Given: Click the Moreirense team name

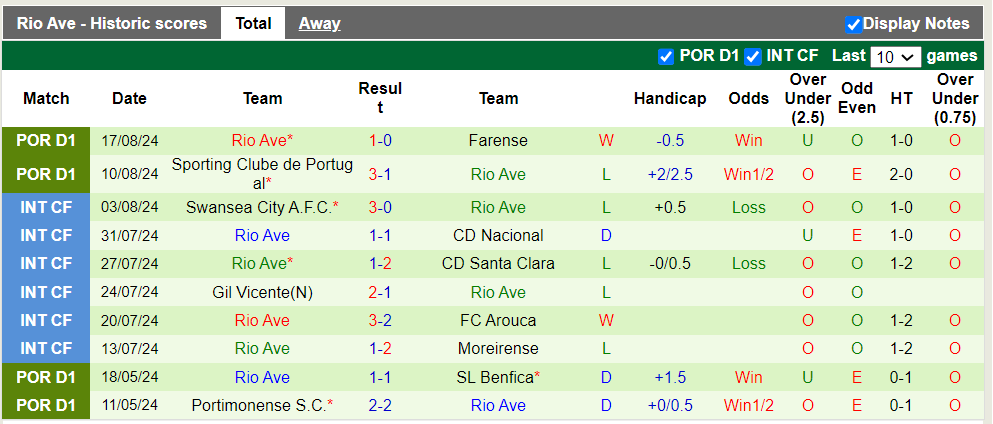Looking at the screenshot, I should [x=498, y=349].
